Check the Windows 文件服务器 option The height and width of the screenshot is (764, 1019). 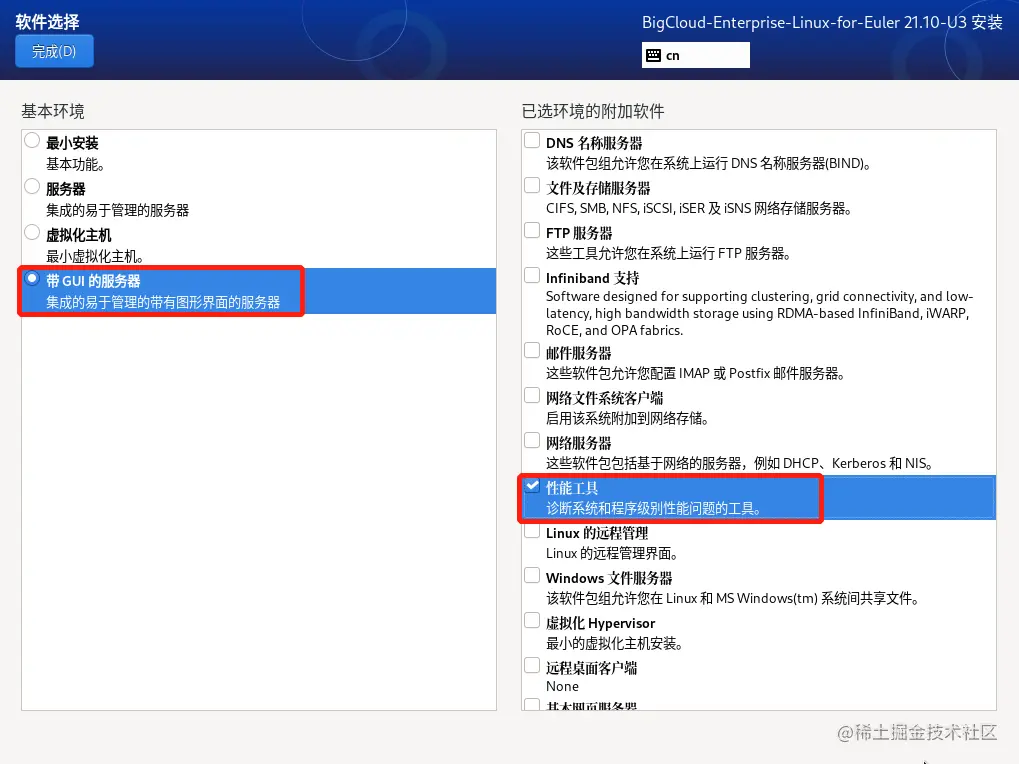click(x=531, y=575)
